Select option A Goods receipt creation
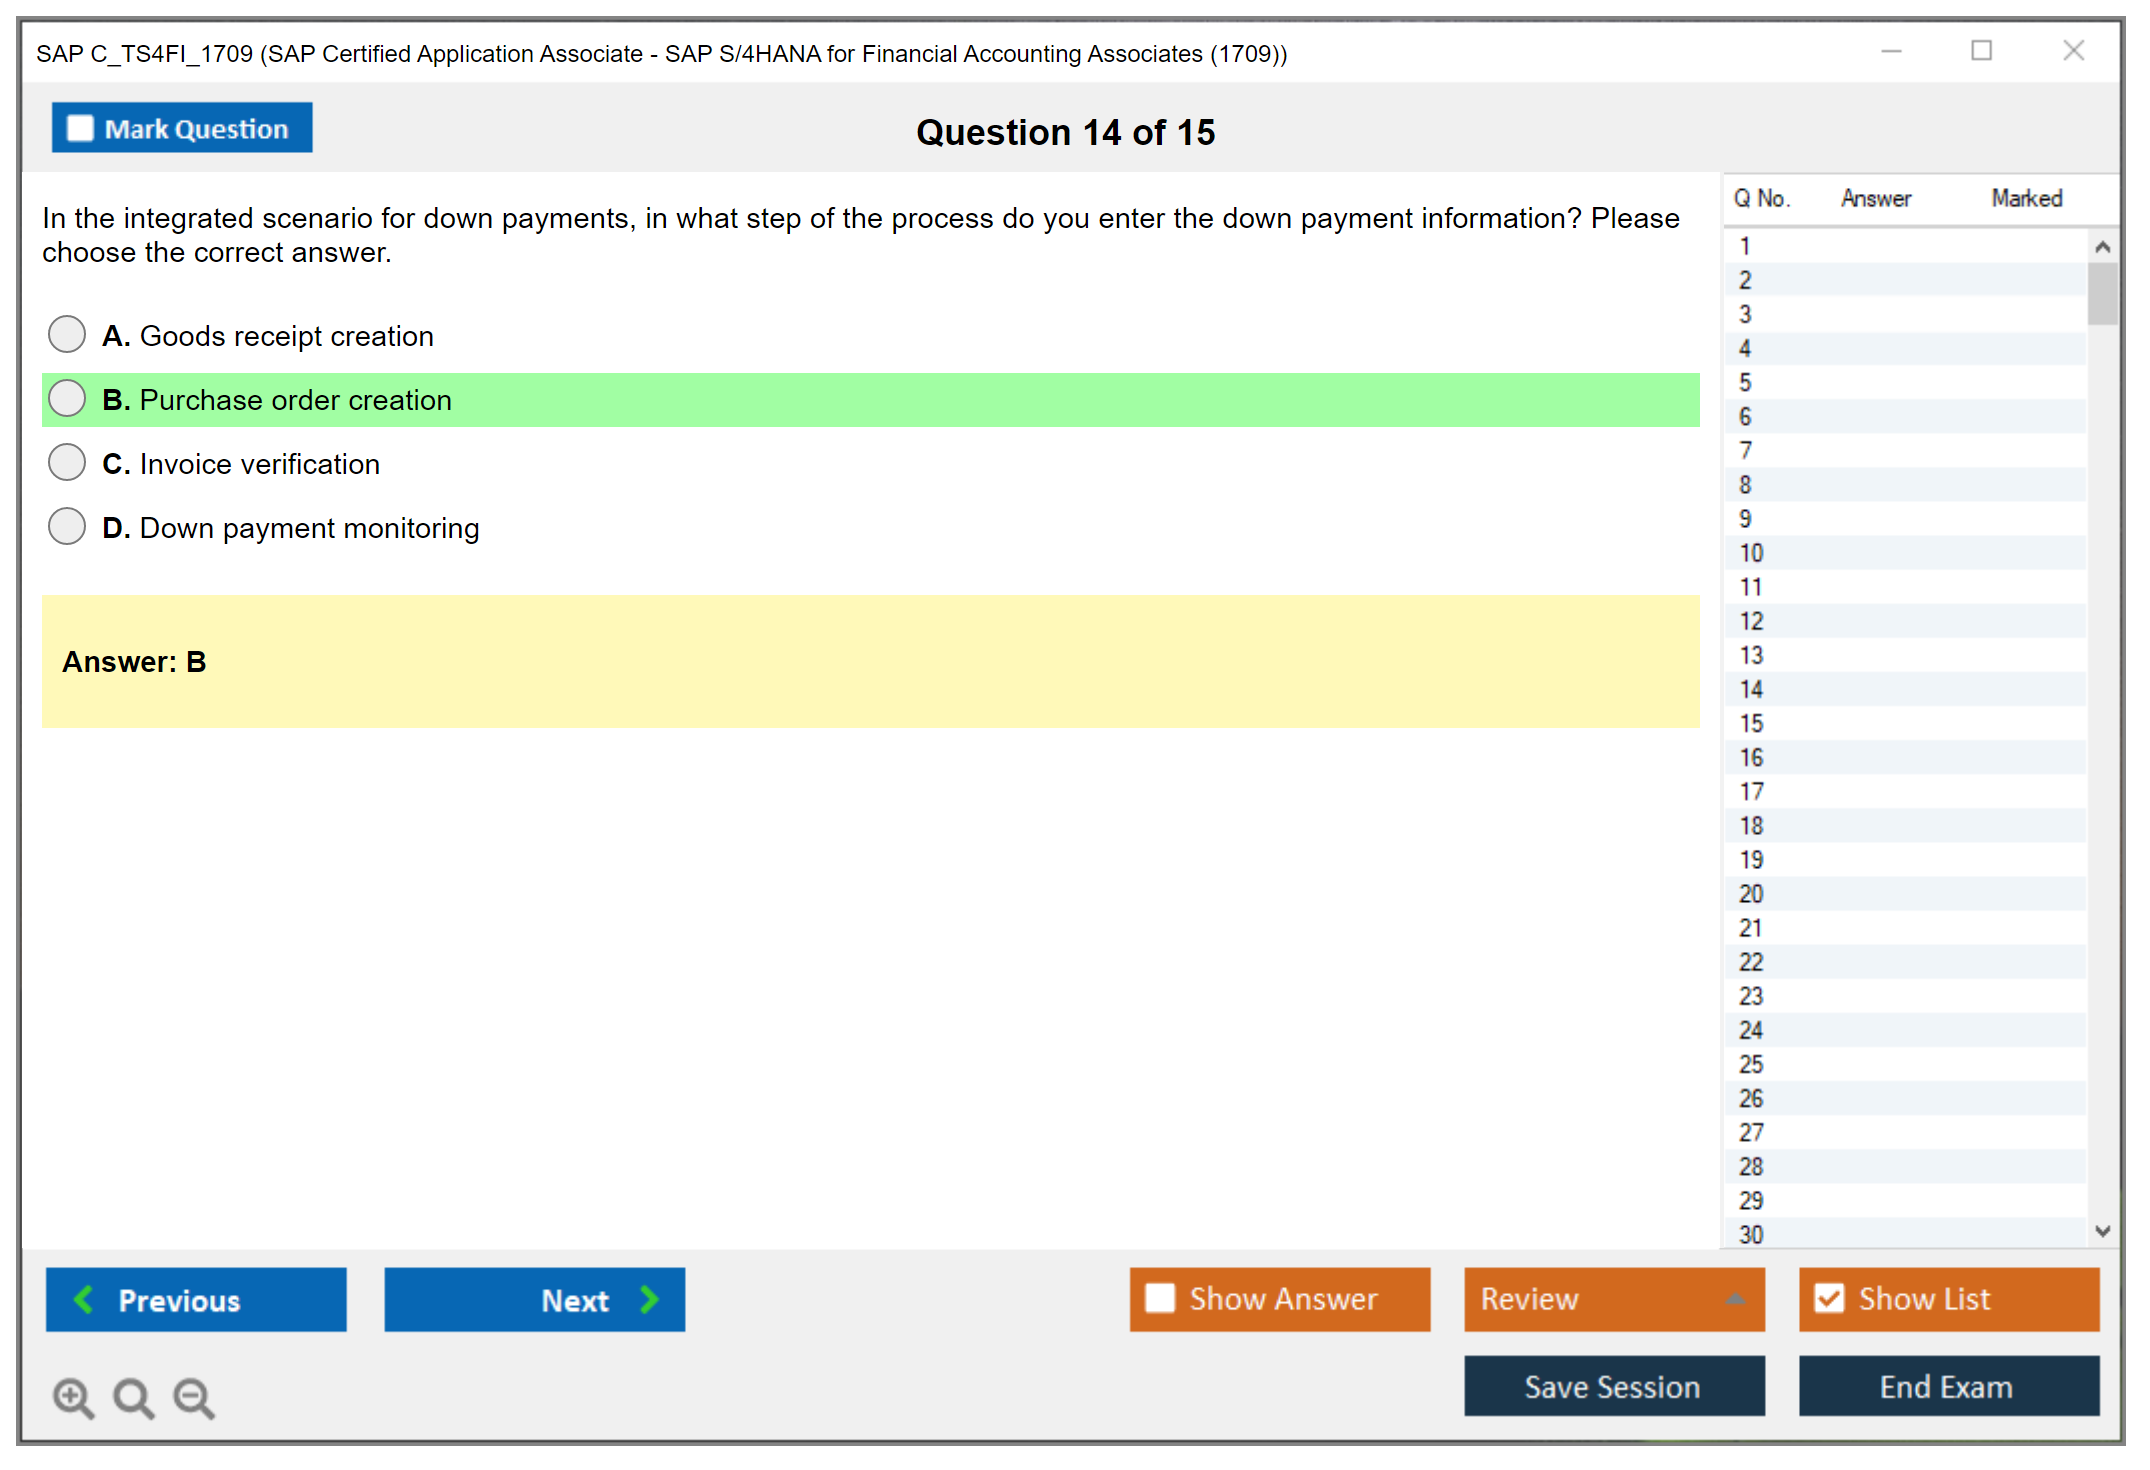2150x1470 pixels. point(67,334)
